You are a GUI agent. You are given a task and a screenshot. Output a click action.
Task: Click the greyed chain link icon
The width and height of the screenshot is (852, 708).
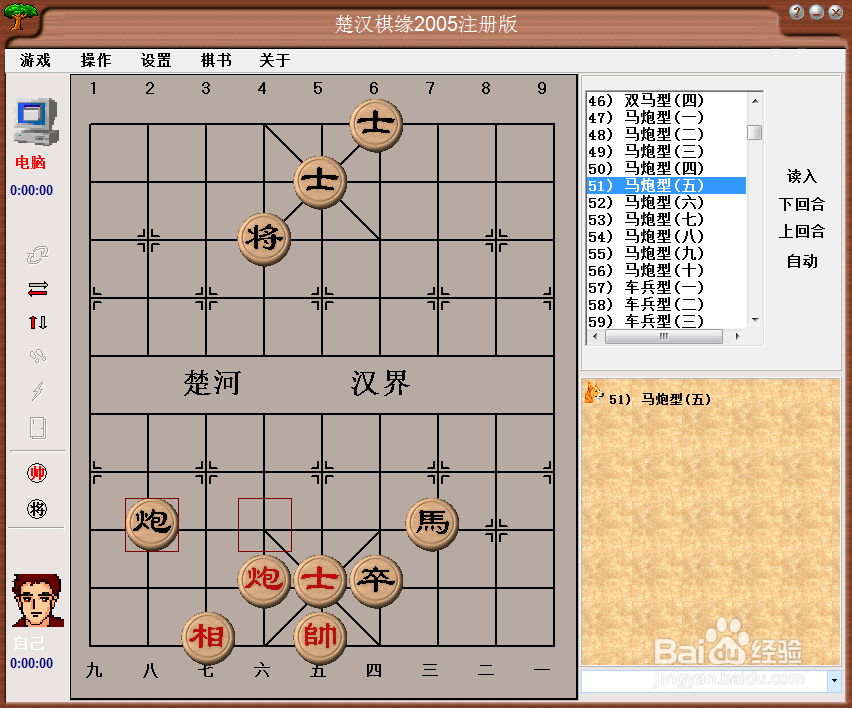(37, 254)
